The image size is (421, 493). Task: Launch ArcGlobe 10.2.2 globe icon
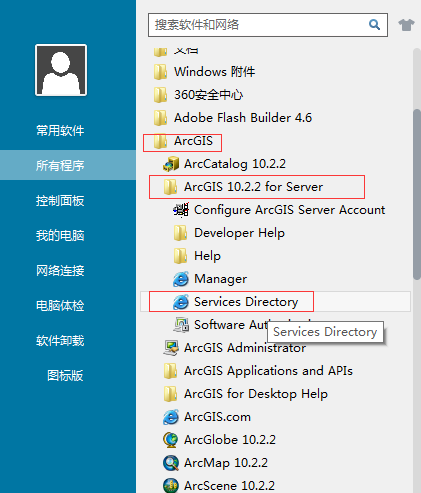tap(171, 440)
